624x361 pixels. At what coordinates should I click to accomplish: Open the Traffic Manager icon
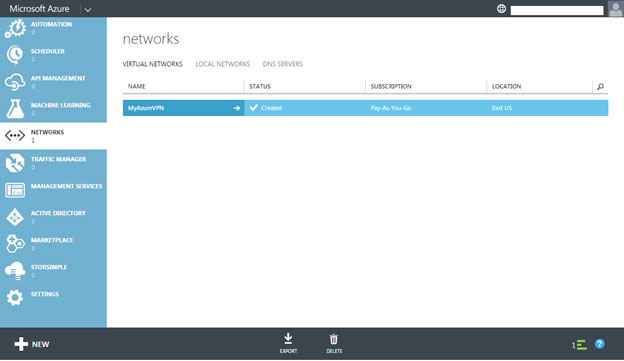(15, 163)
